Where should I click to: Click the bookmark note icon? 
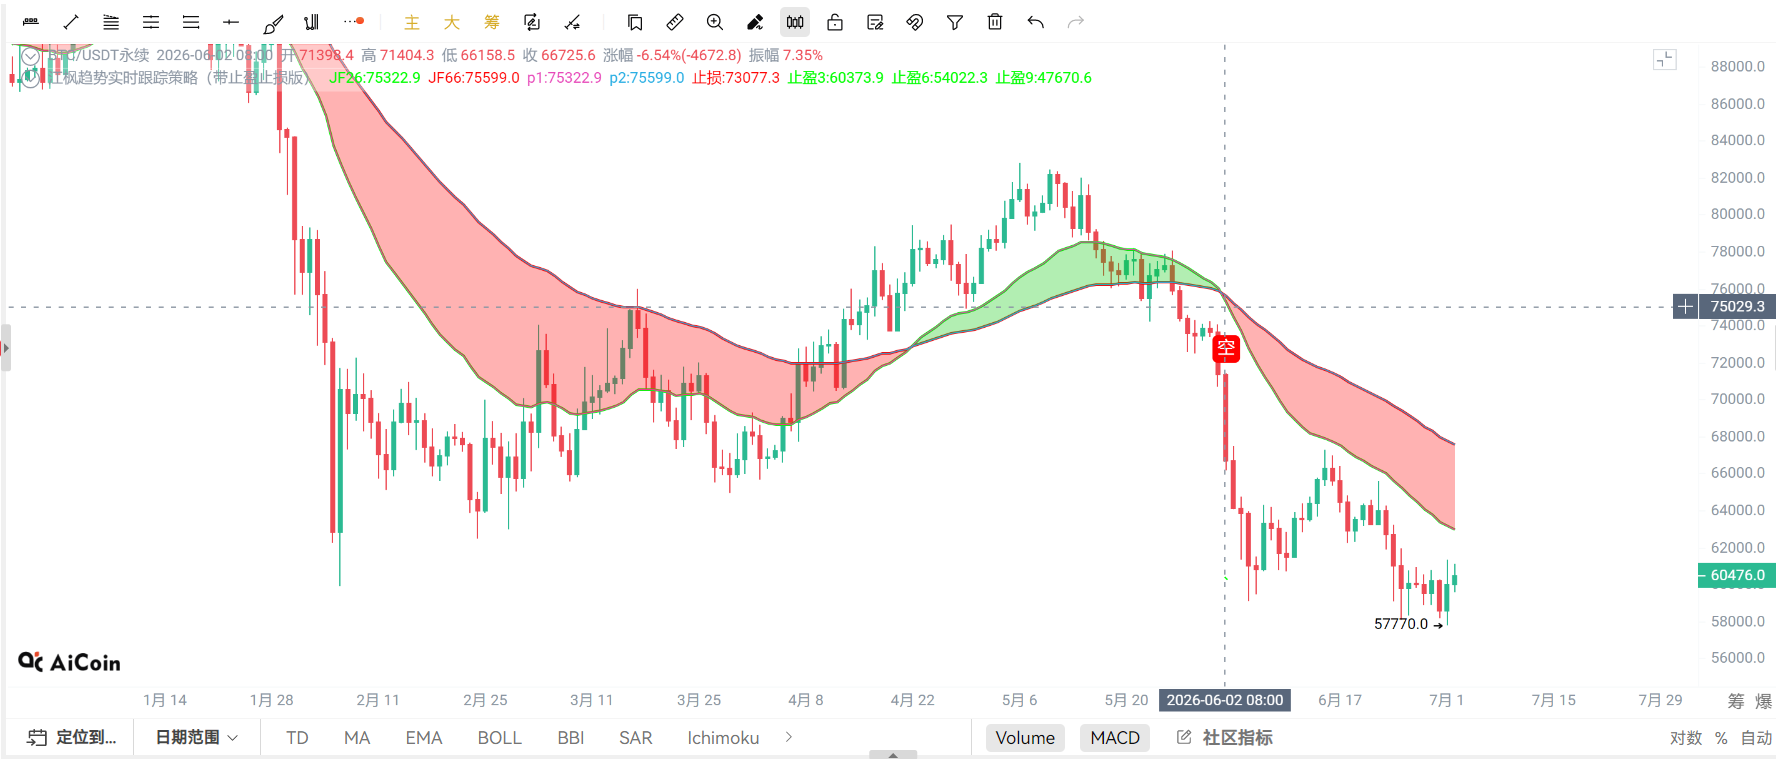(635, 22)
